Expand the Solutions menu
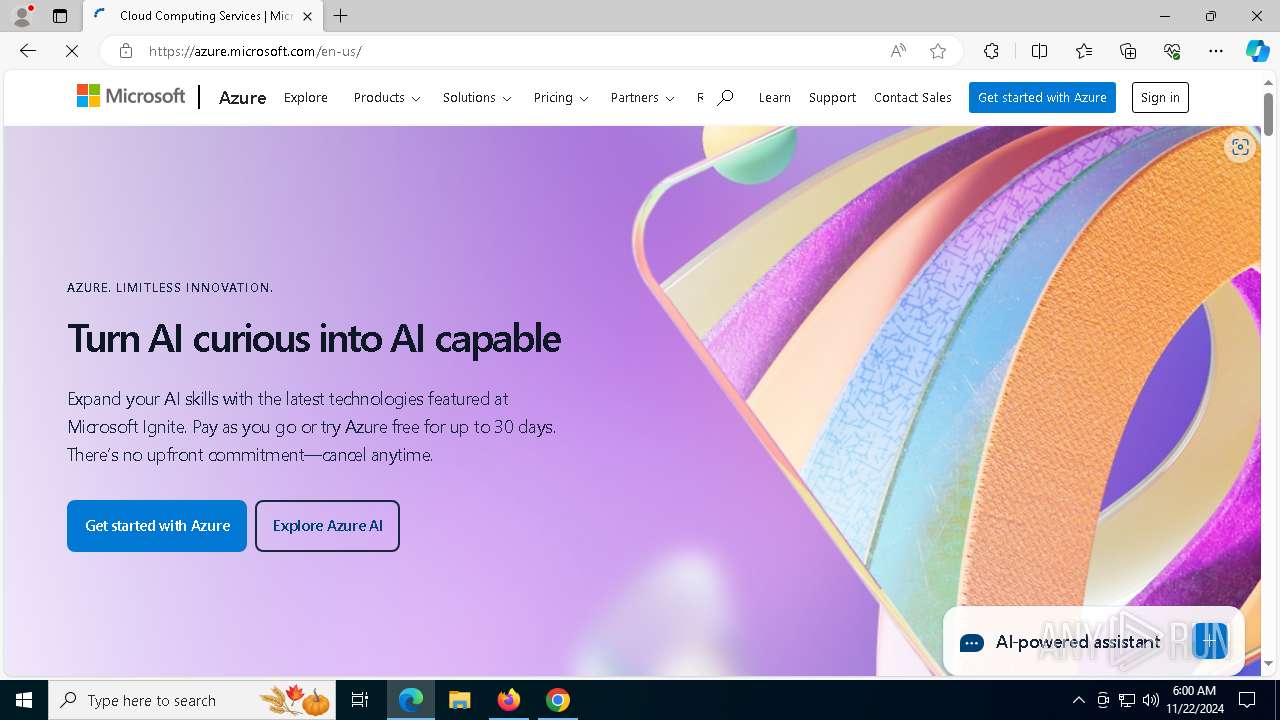The image size is (1280, 720). coord(477,97)
